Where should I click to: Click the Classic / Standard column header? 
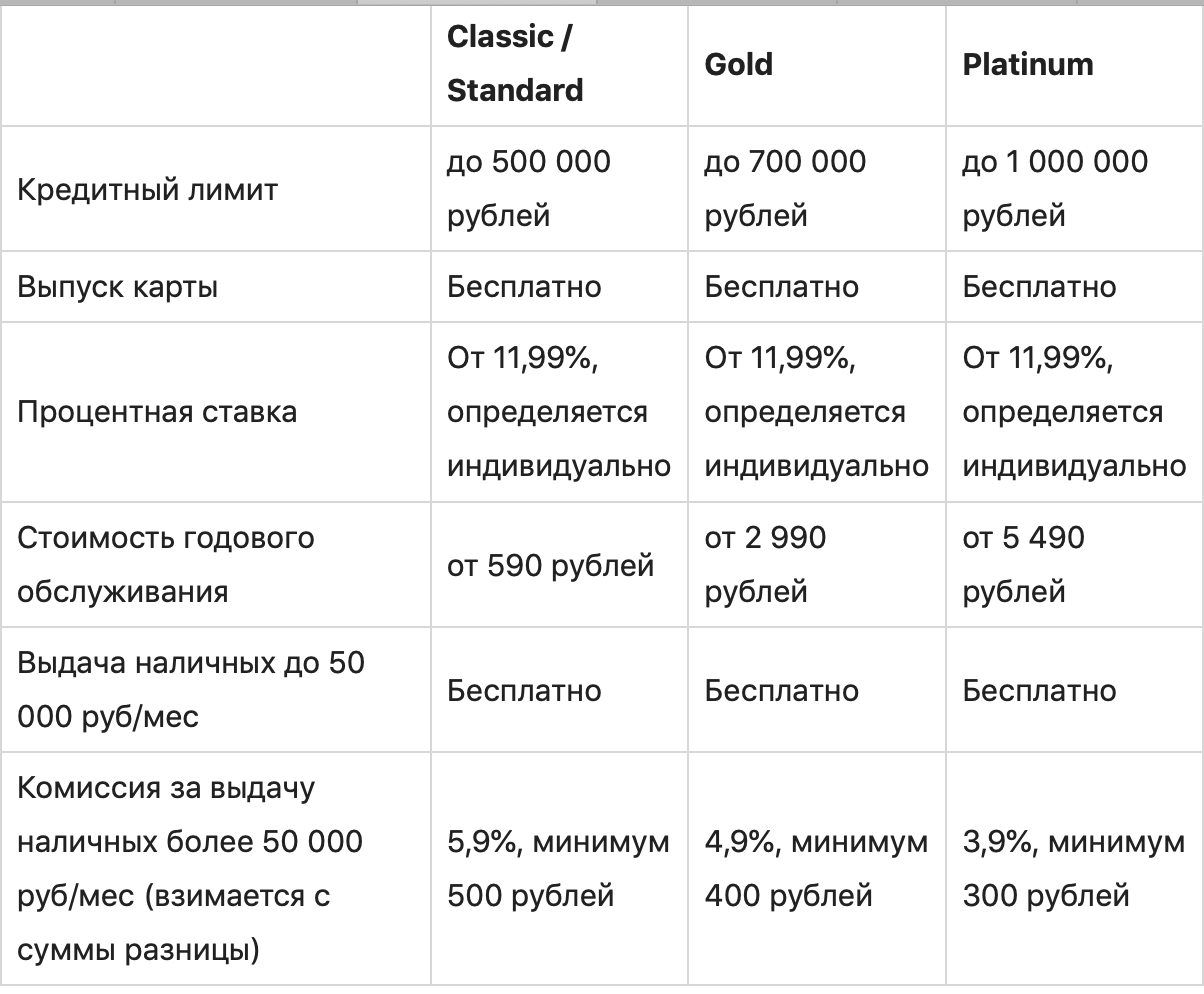tap(515, 64)
